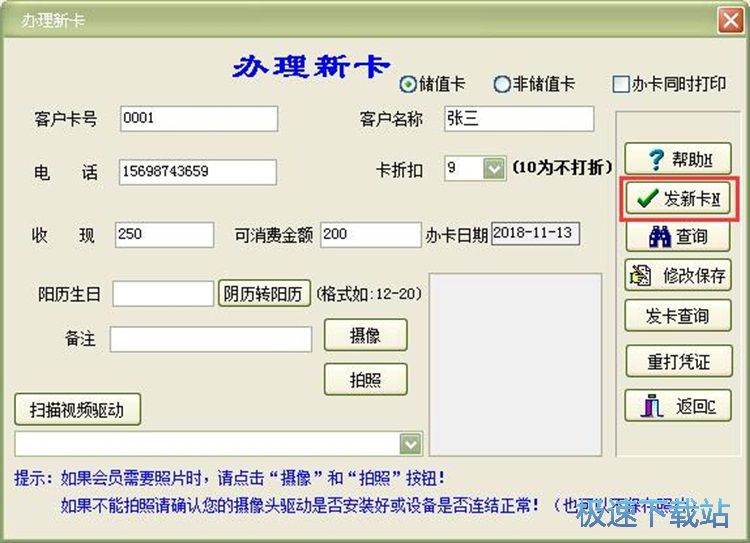Enable the 办卡同时打印 checkbox
The image size is (750, 543).
620,85
